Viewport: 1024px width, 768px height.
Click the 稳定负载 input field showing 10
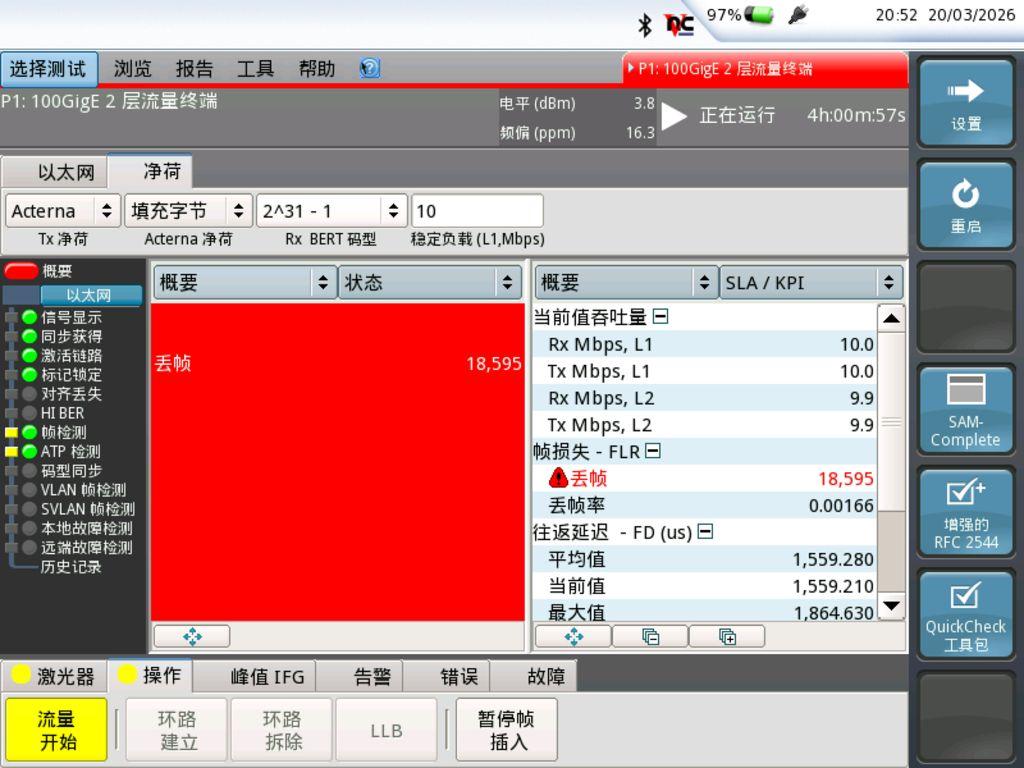click(477, 211)
